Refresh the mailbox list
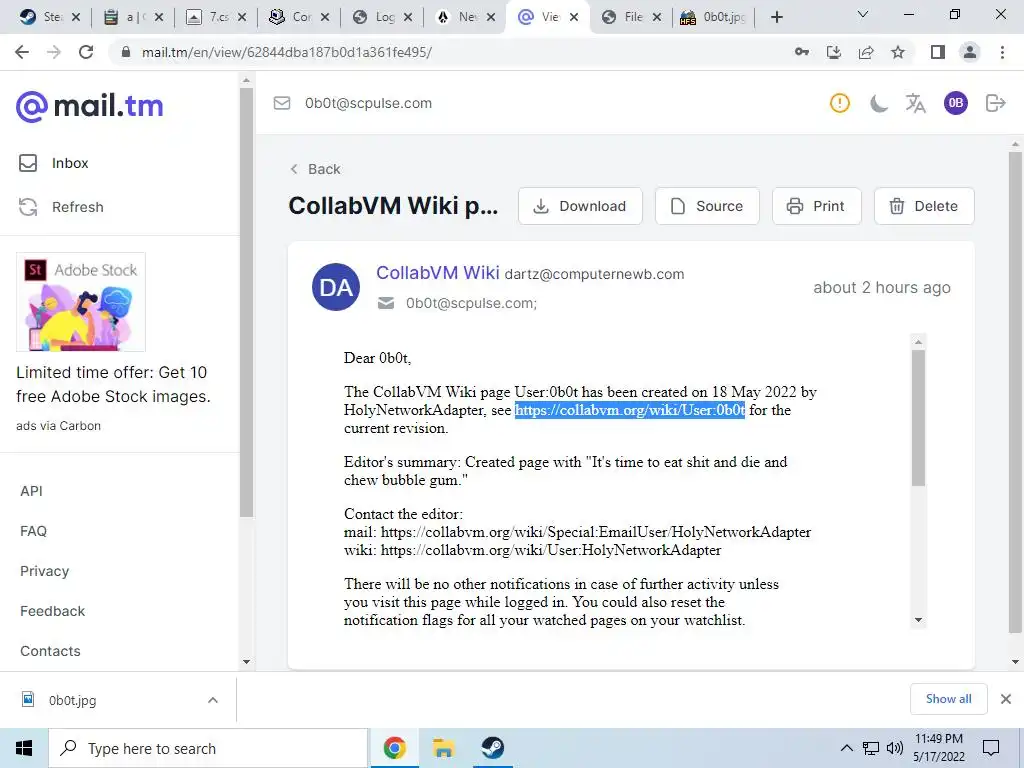The height and width of the screenshot is (768, 1024). click(61, 207)
